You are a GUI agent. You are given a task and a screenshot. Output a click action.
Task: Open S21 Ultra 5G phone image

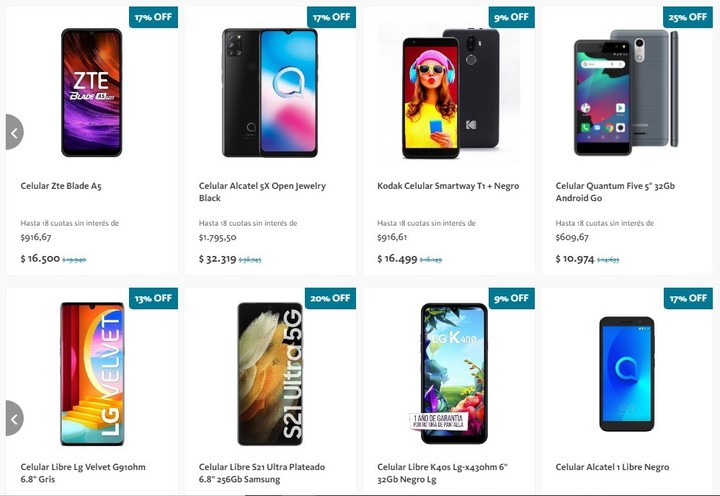point(269,374)
